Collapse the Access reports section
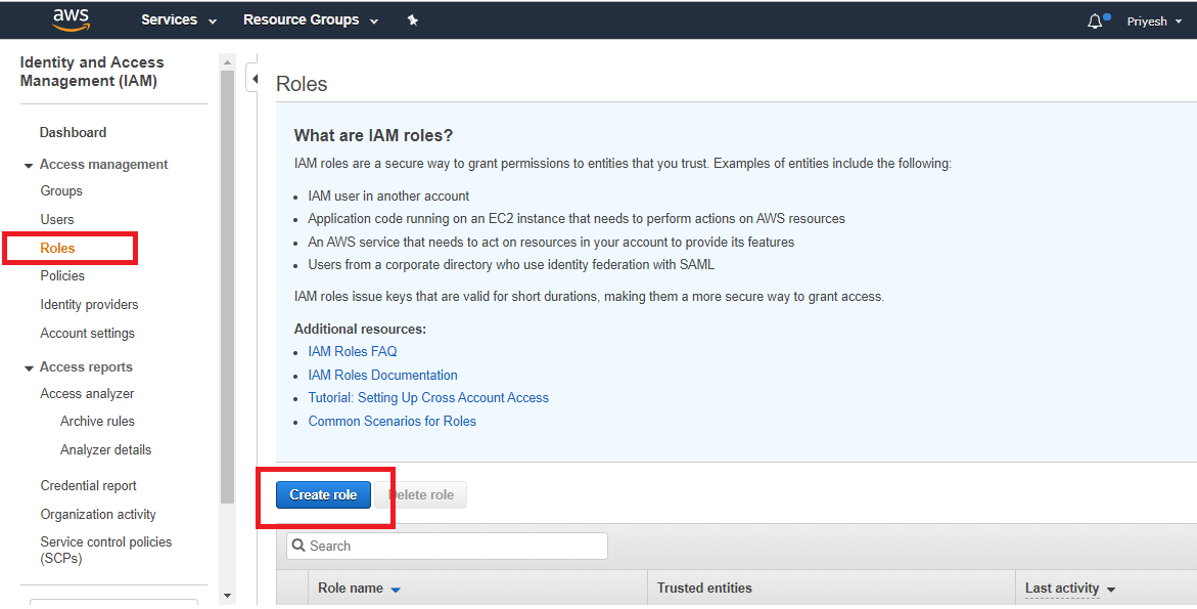 pos(29,368)
